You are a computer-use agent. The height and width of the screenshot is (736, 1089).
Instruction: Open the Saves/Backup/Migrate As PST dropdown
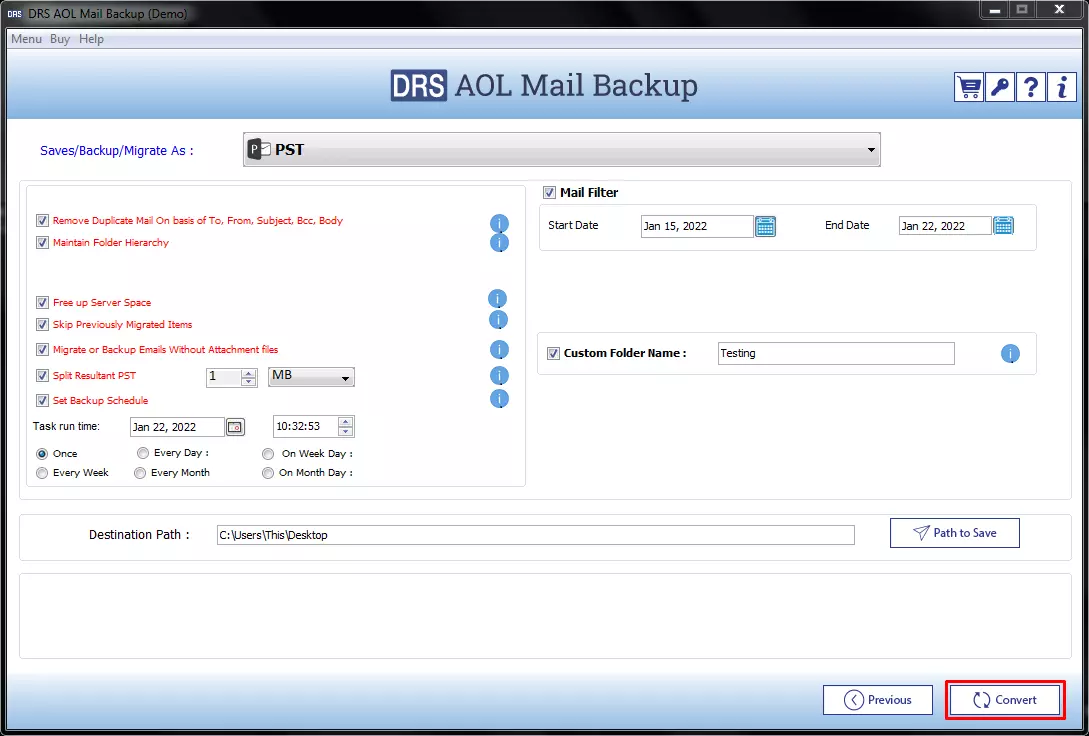click(x=561, y=149)
